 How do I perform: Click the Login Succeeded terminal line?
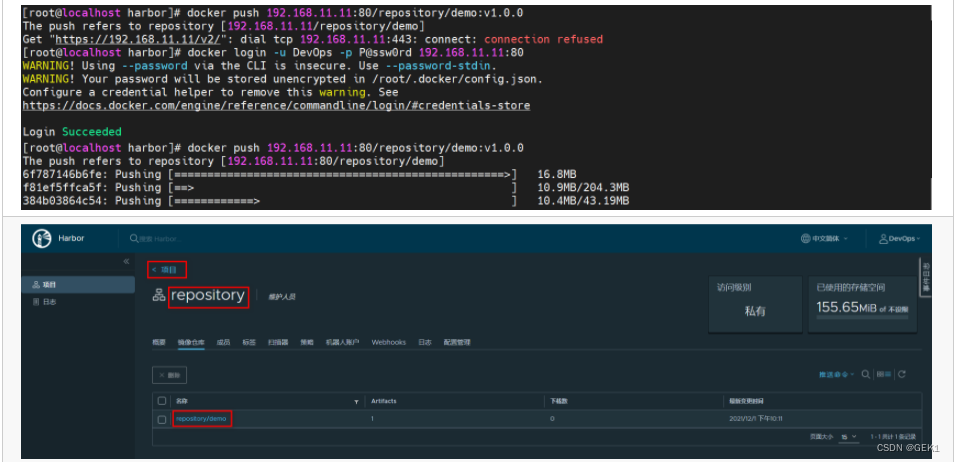point(72,131)
